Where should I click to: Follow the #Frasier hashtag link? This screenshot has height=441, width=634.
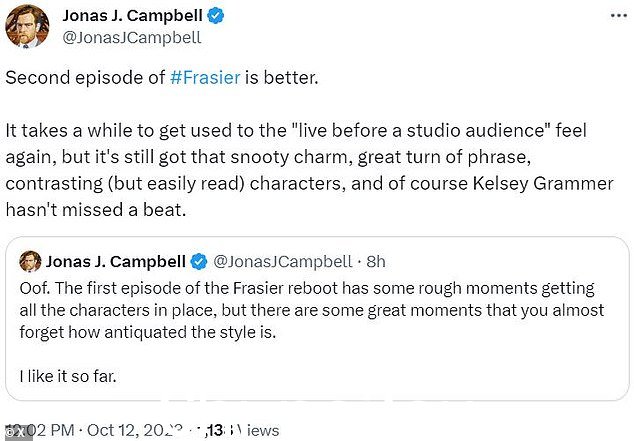point(205,77)
